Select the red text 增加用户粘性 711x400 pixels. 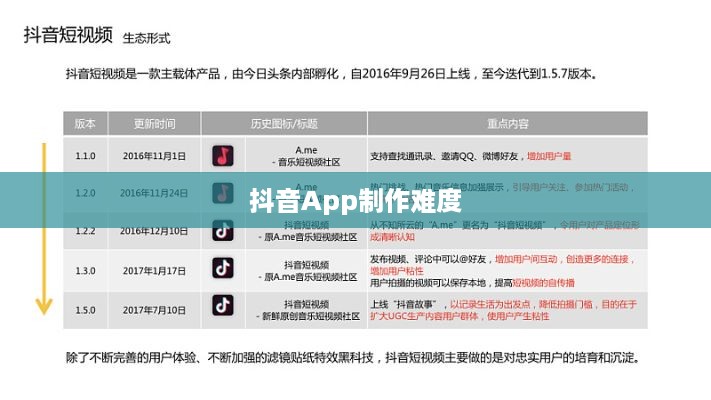pyautogui.click(x=397, y=271)
